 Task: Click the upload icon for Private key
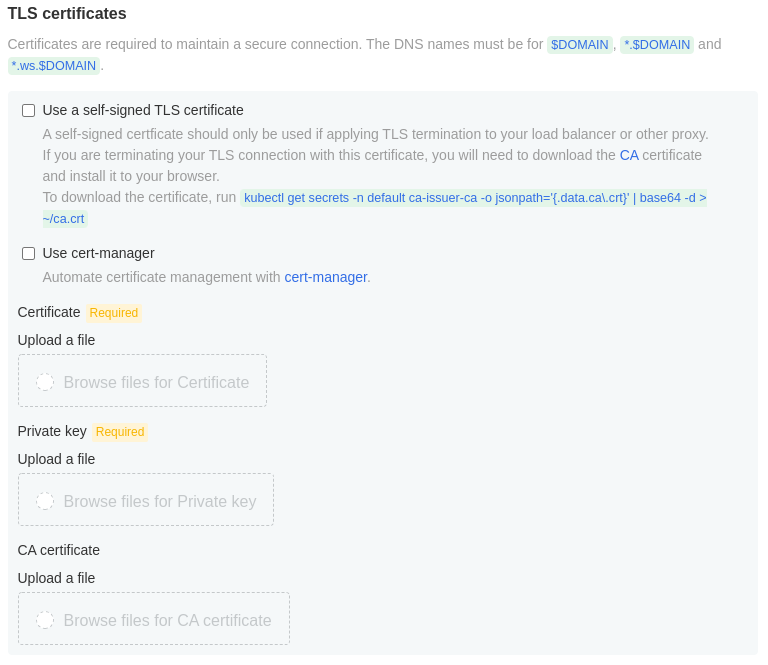(x=45, y=501)
